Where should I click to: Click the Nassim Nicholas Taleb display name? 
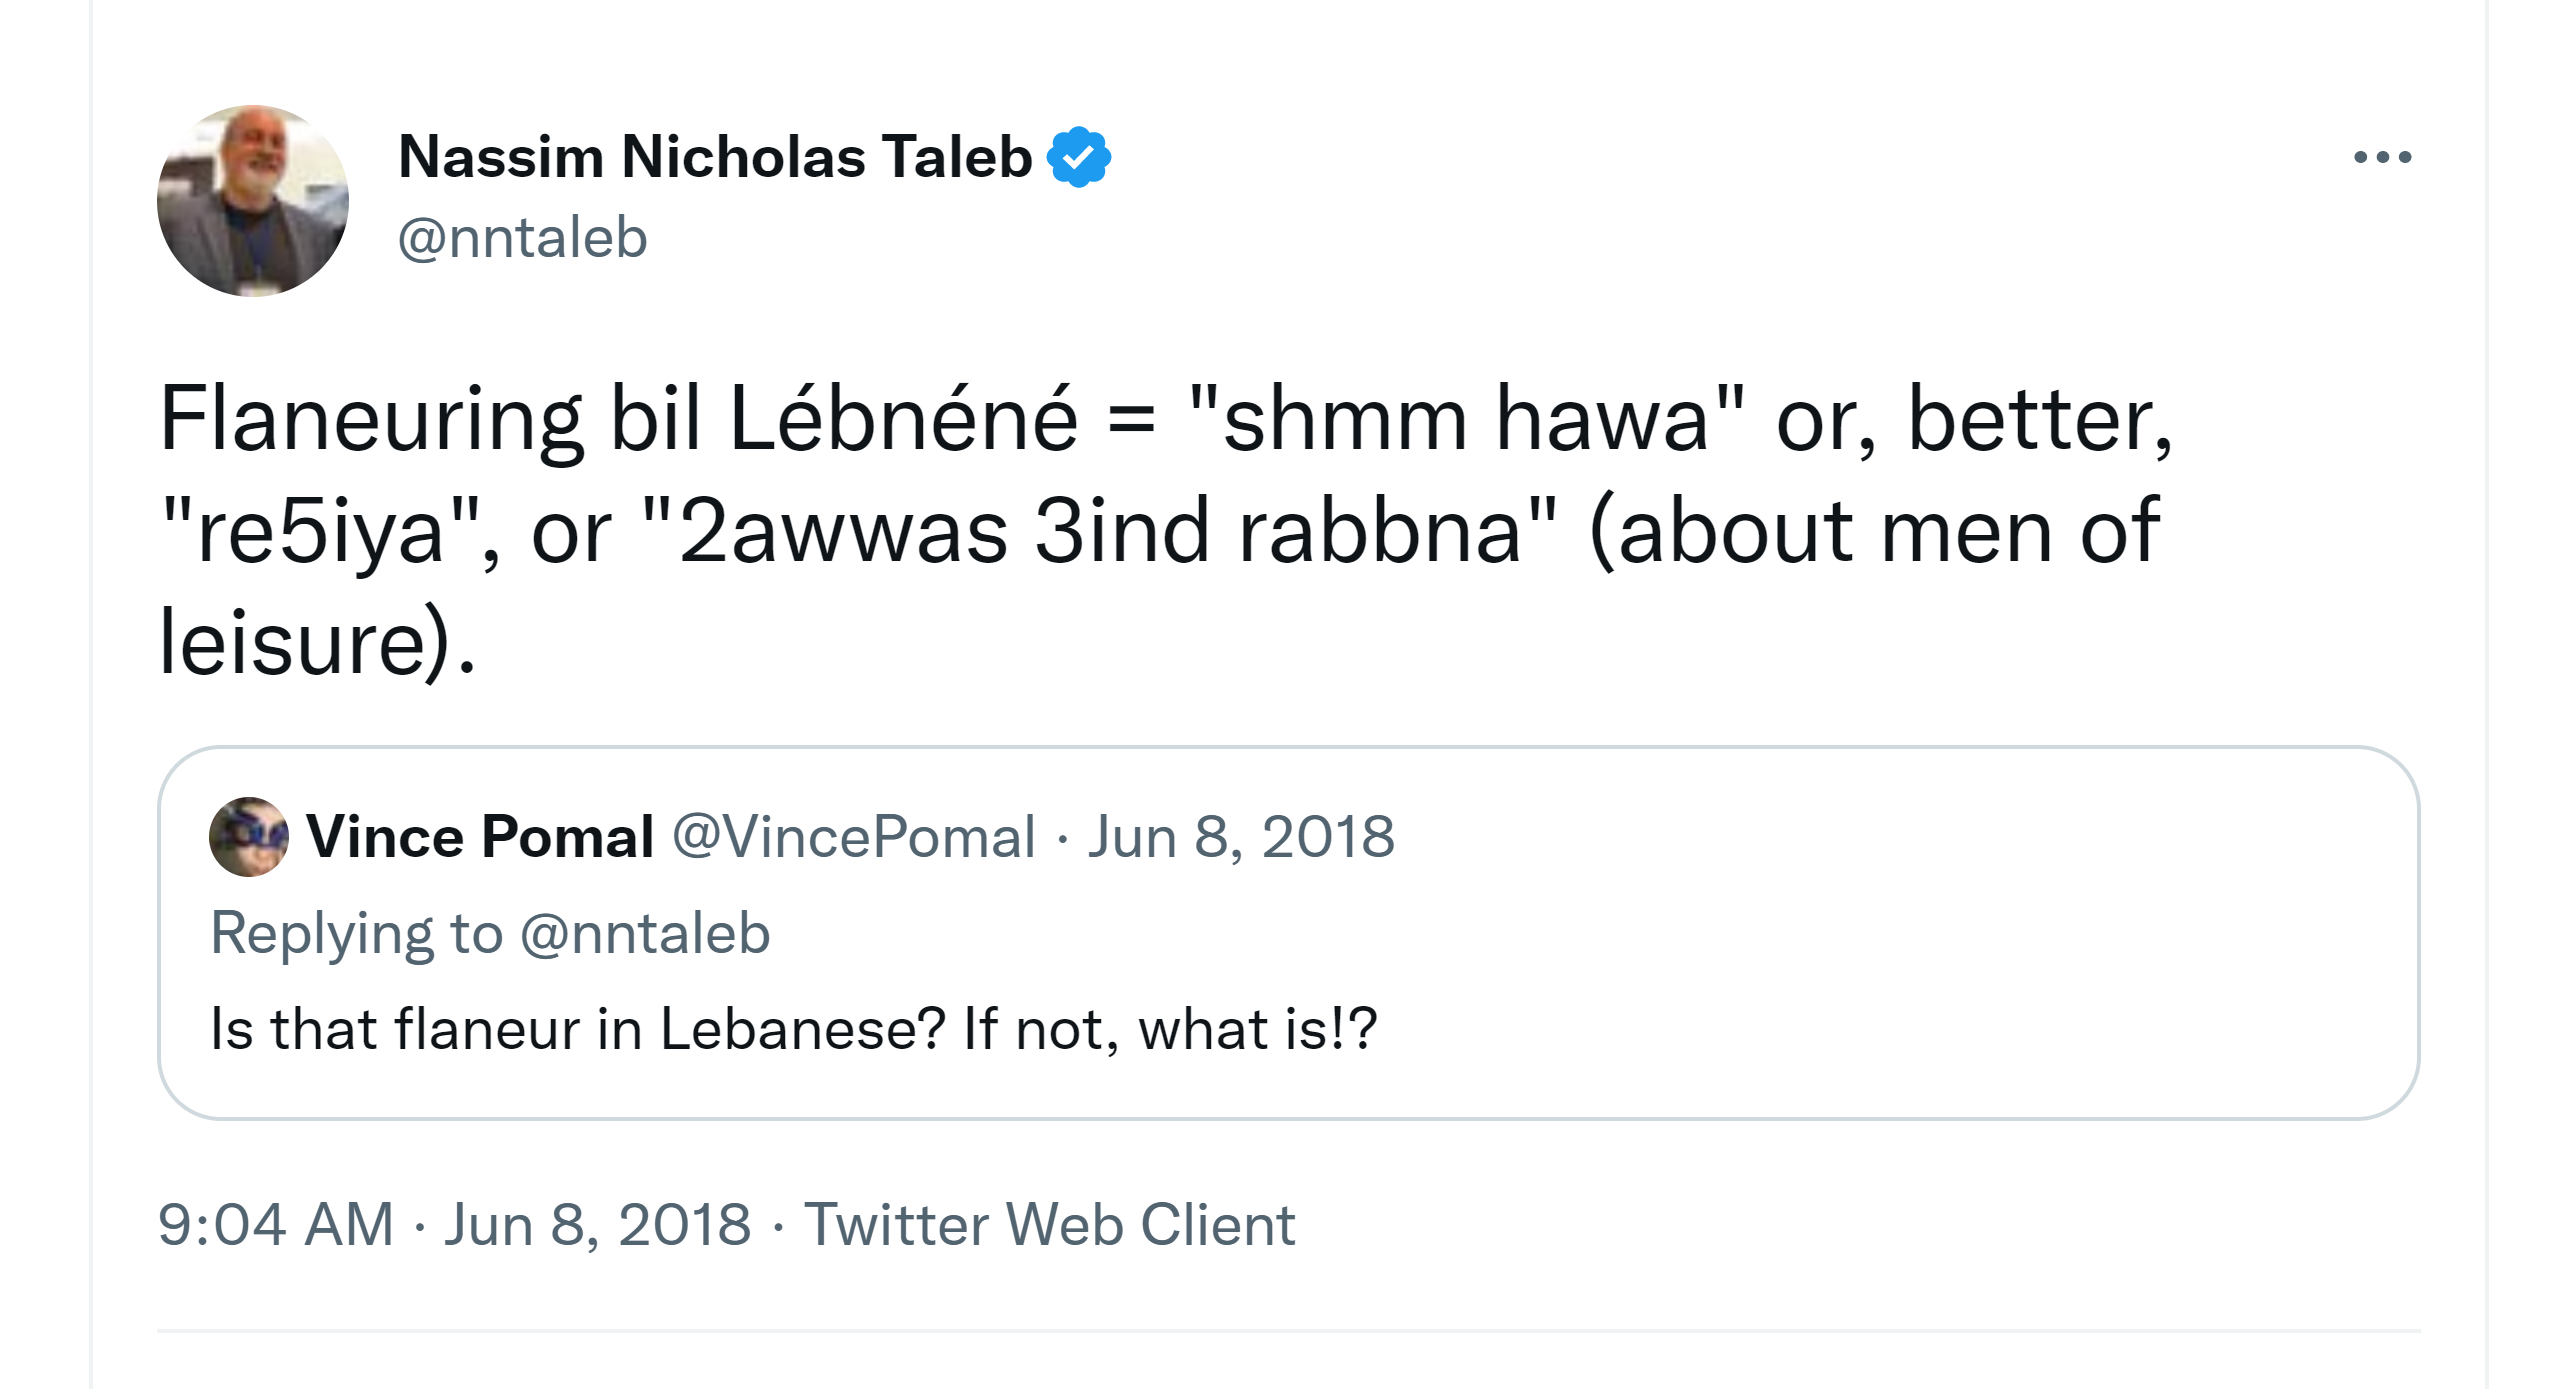tap(714, 157)
